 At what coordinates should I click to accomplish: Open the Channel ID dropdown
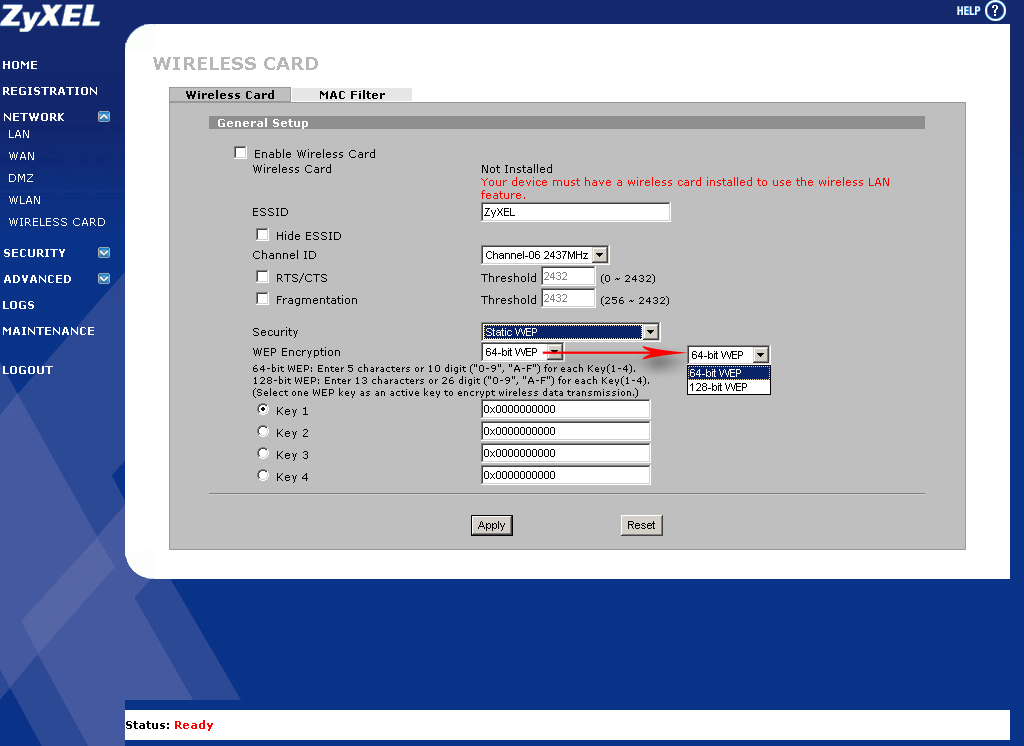point(545,255)
